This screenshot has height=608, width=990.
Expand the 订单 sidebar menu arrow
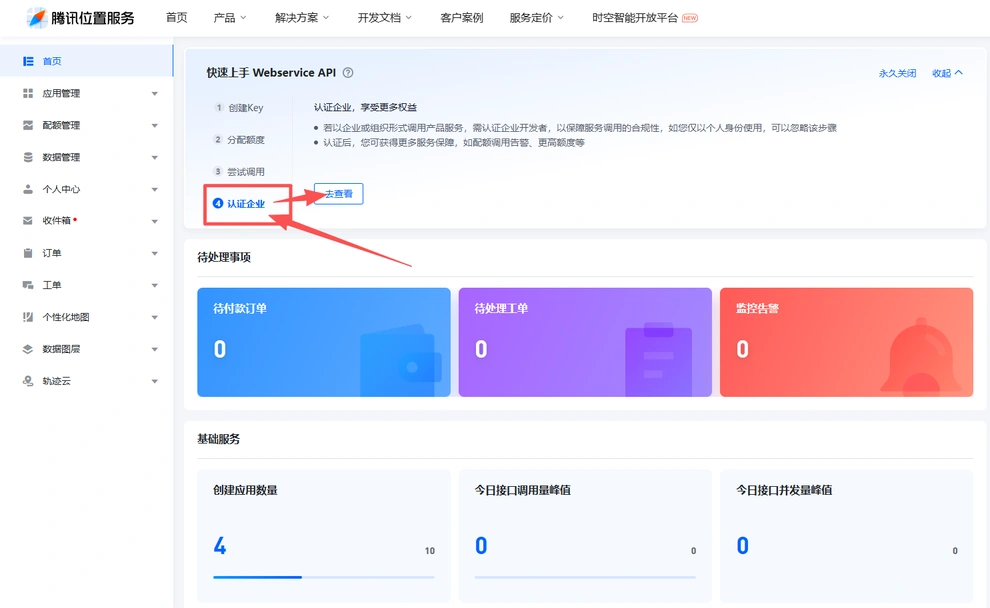(x=155, y=253)
